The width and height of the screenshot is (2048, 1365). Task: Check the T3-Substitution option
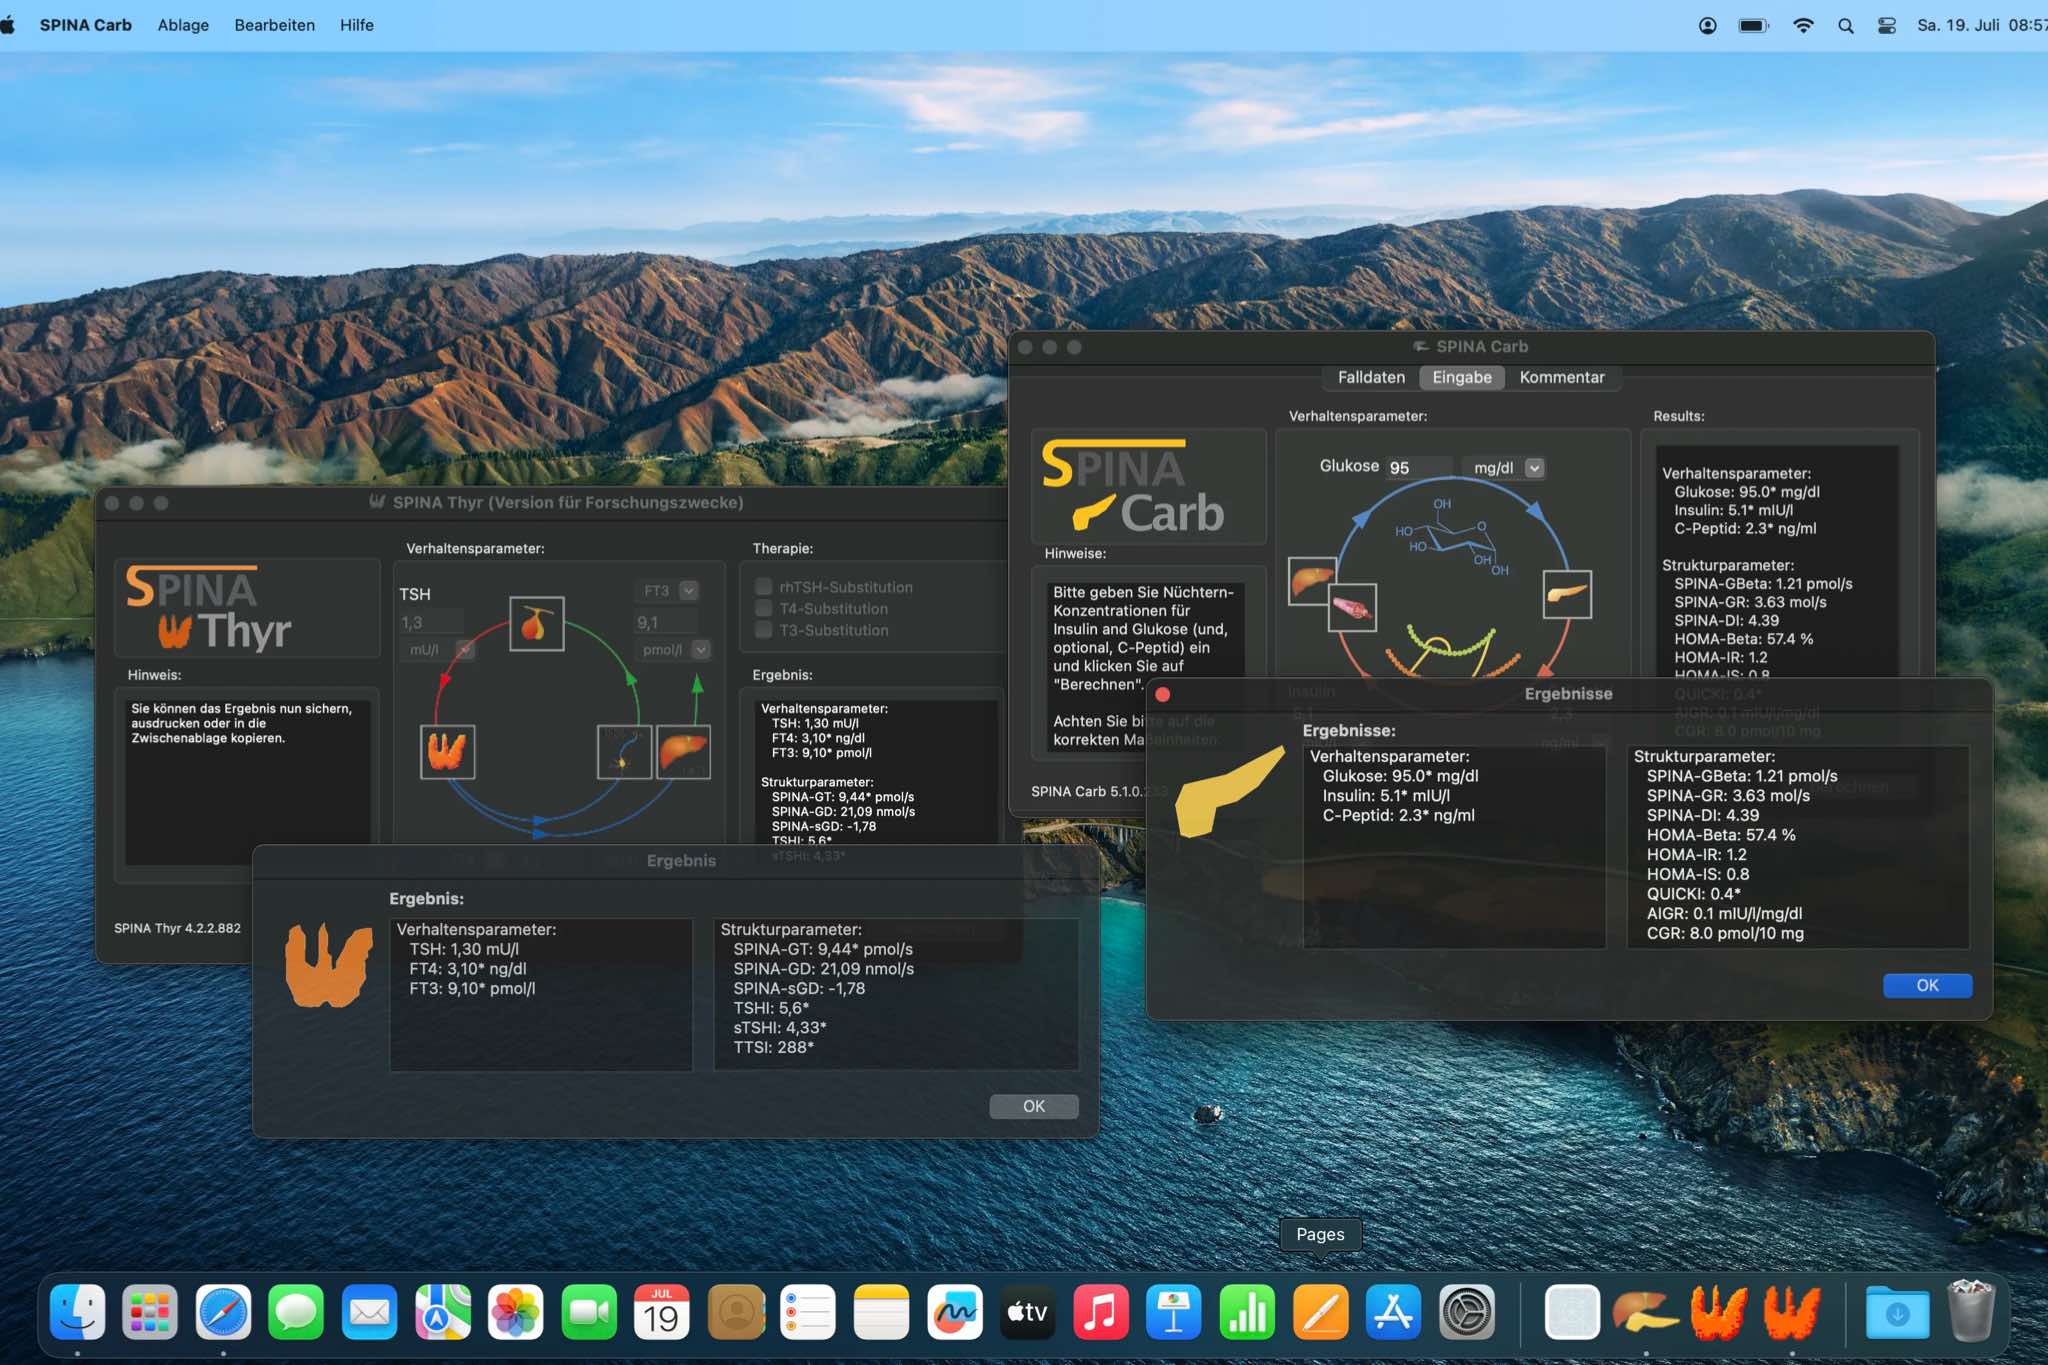764,630
